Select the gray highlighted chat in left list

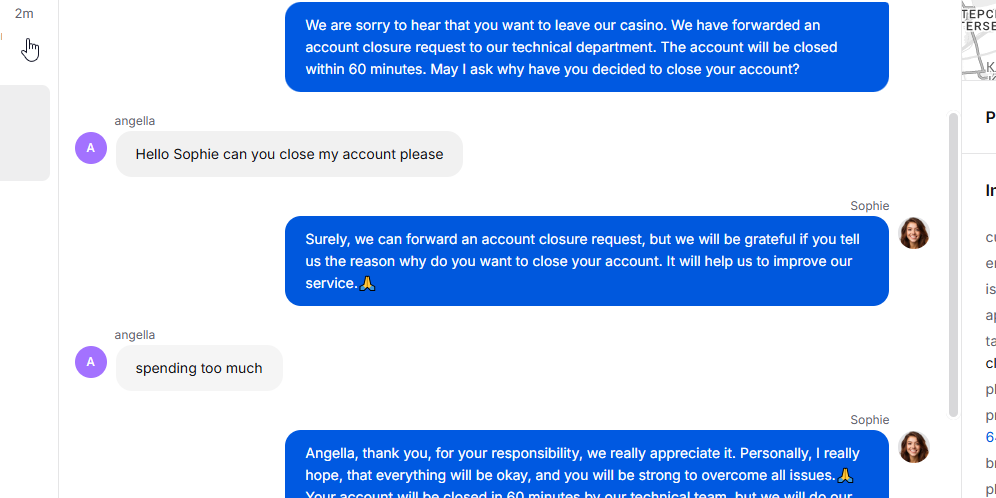pos(25,133)
